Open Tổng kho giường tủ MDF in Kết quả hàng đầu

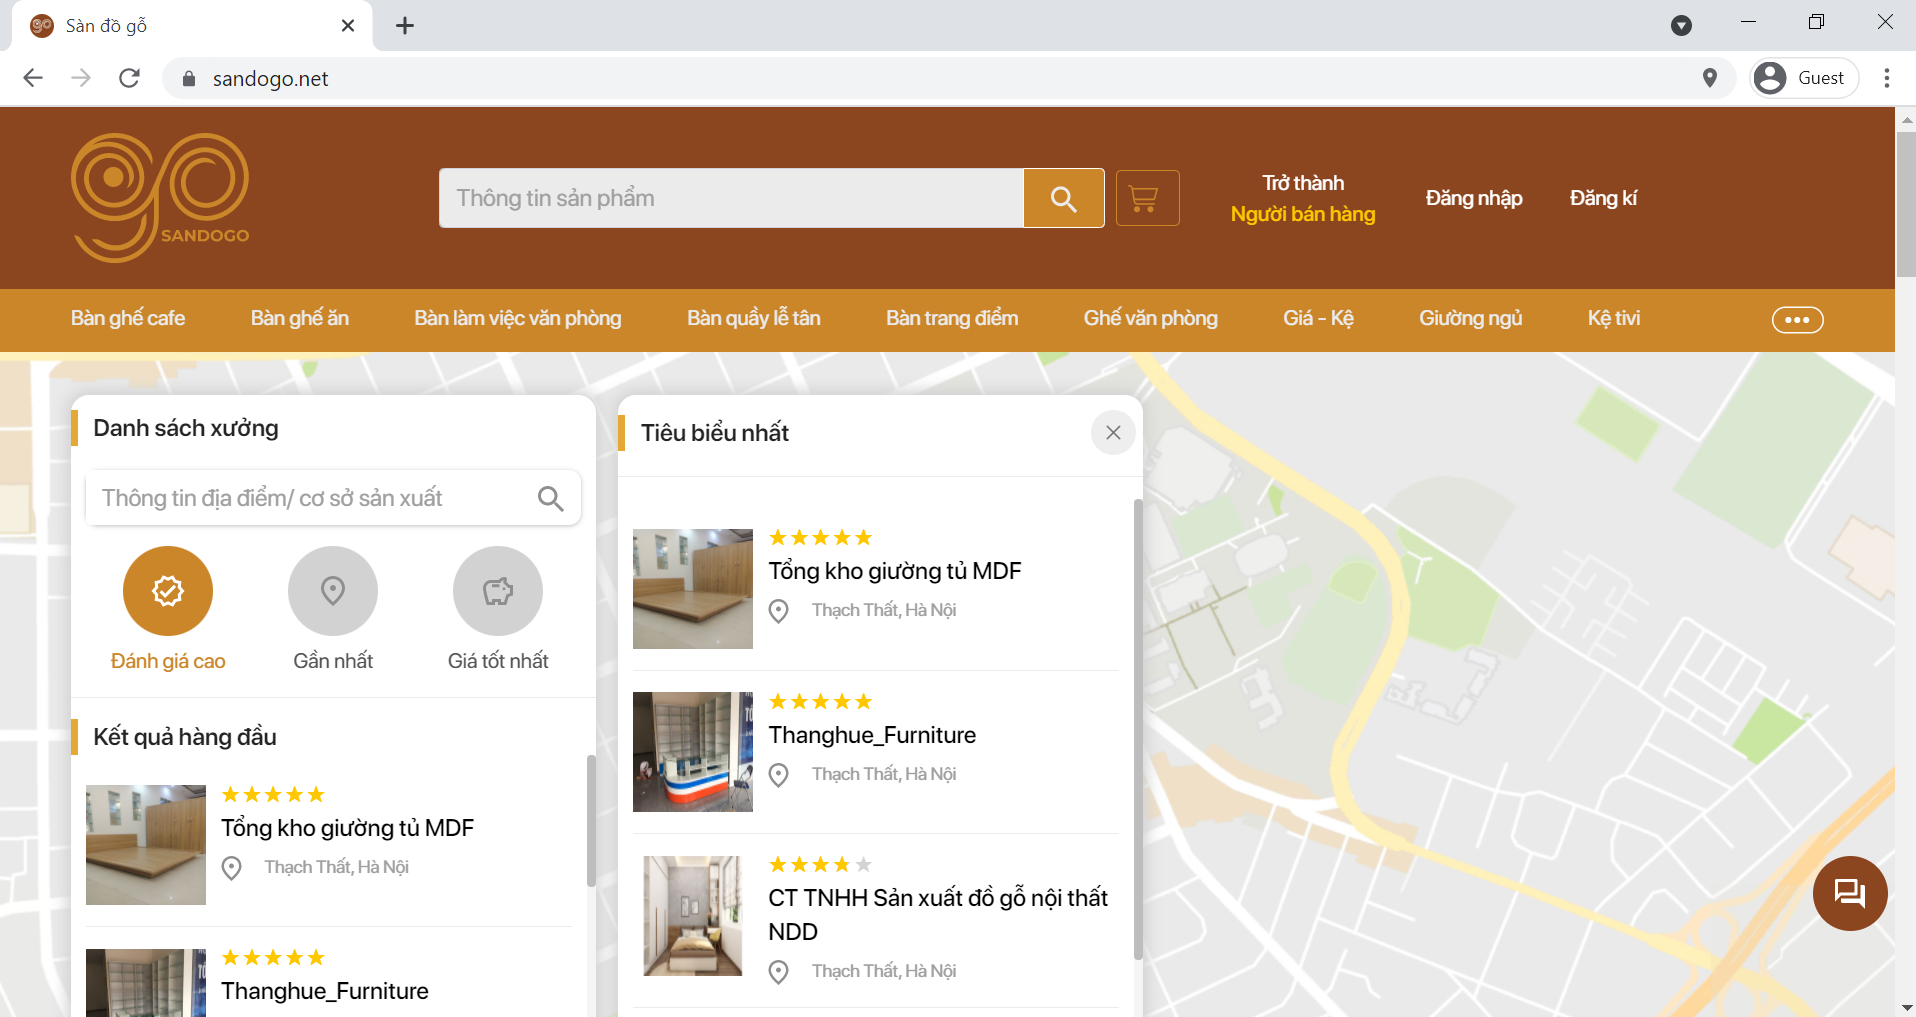coord(347,828)
